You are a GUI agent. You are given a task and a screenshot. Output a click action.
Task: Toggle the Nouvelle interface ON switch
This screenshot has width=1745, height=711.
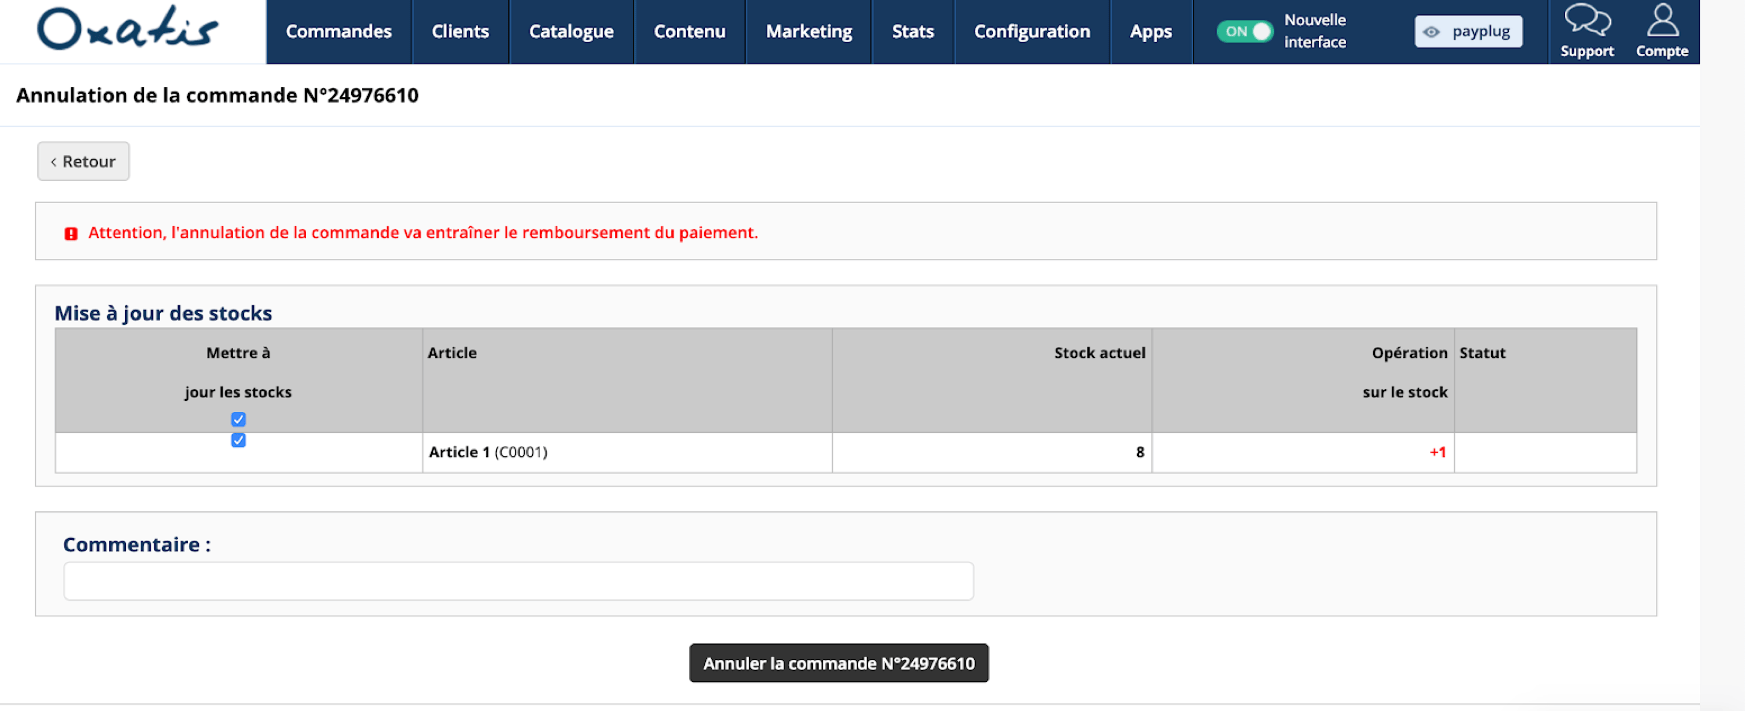[1245, 32]
